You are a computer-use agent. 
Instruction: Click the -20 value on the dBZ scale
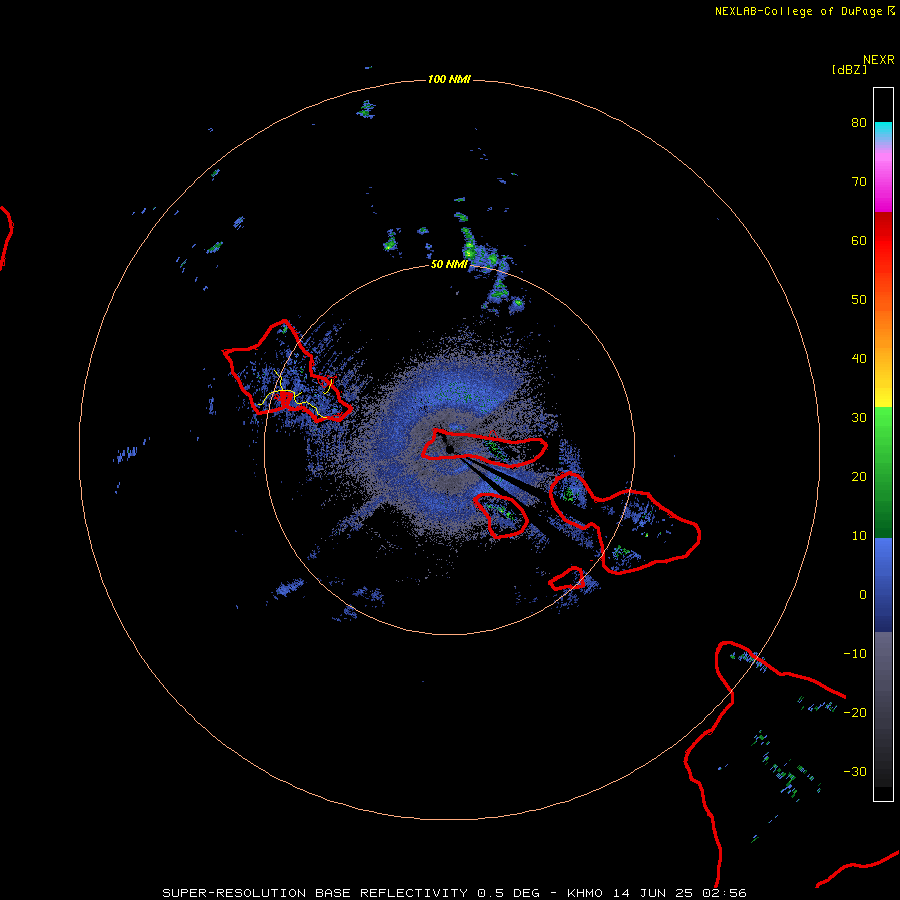coord(855,713)
